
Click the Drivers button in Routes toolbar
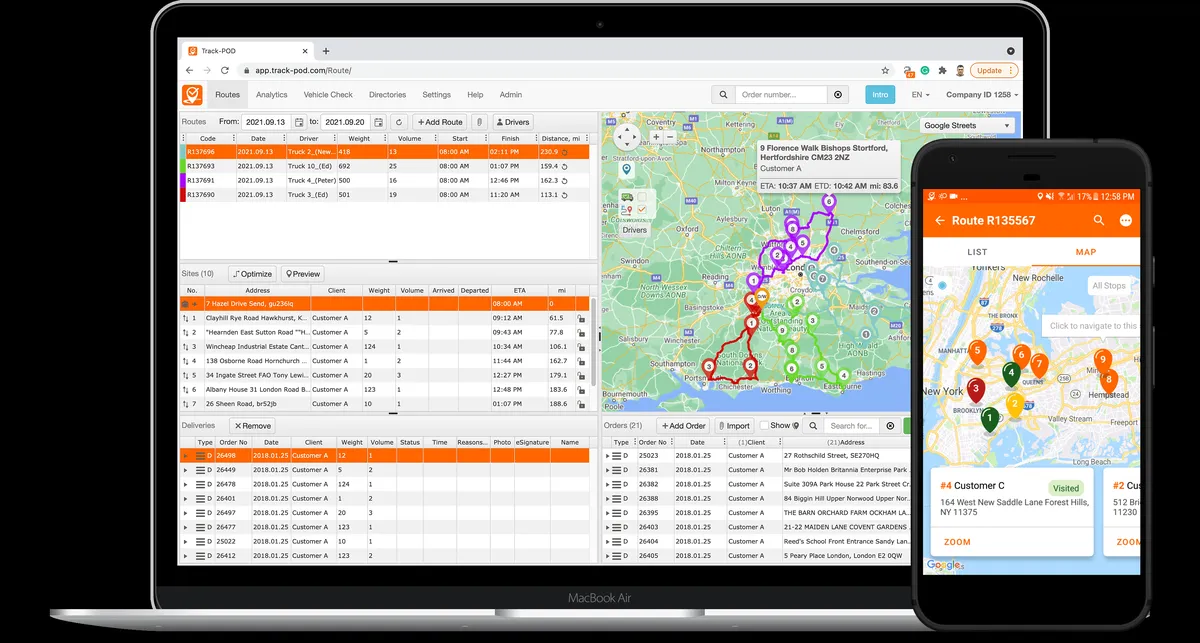click(514, 122)
